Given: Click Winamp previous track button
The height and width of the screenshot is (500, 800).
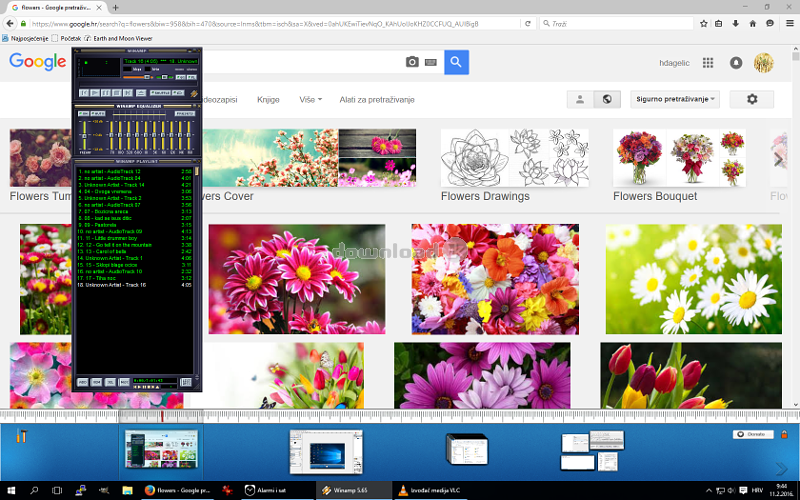Looking at the screenshot, I should [x=84, y=93].
